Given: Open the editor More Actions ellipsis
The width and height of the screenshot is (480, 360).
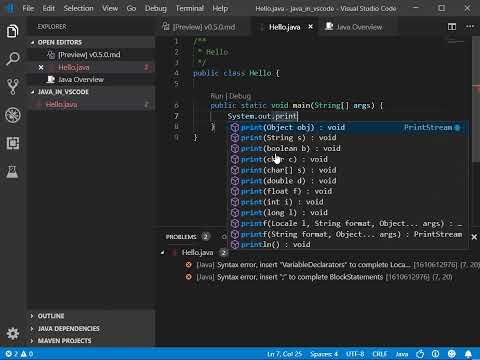Looking at the screenshot, I should coord(470,27).
